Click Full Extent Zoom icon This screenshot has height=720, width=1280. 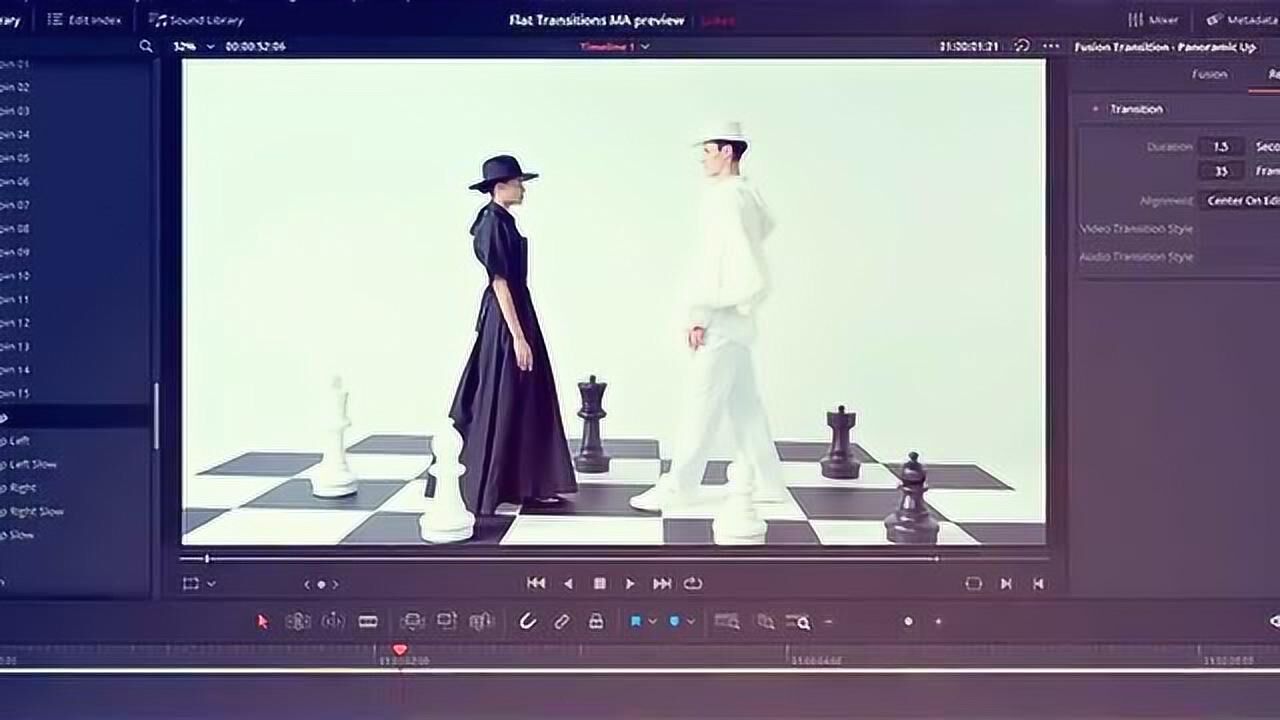(x=727, y=621)
